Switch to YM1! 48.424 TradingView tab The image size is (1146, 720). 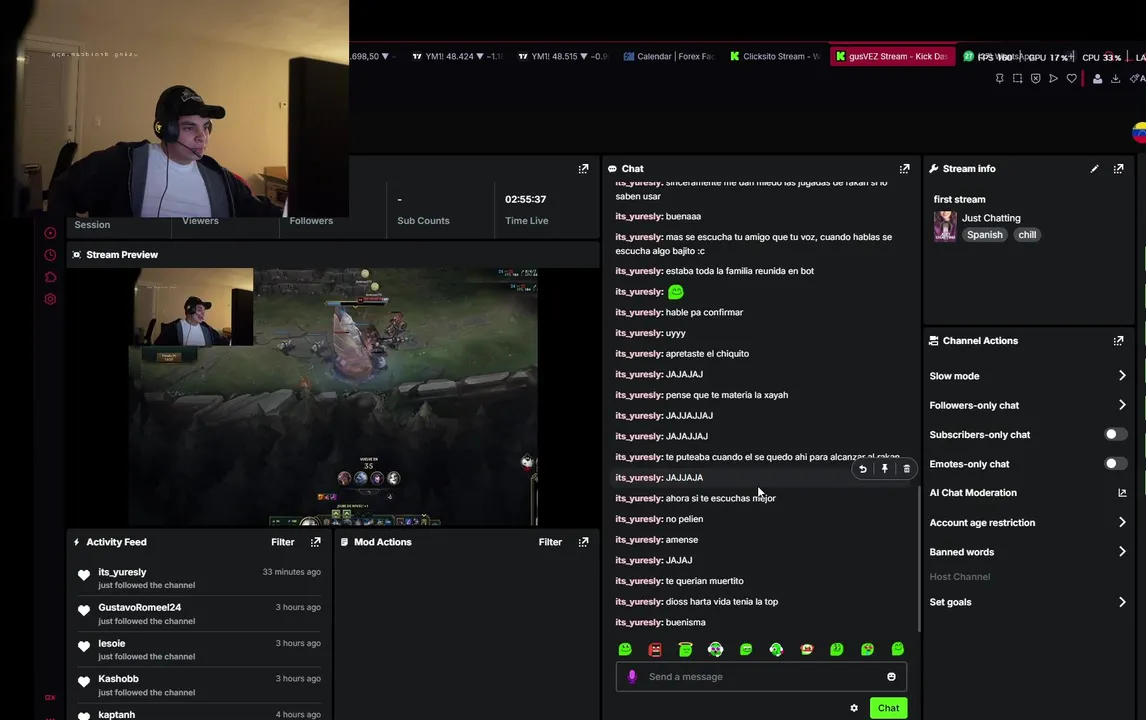click(x=457, y=56)
